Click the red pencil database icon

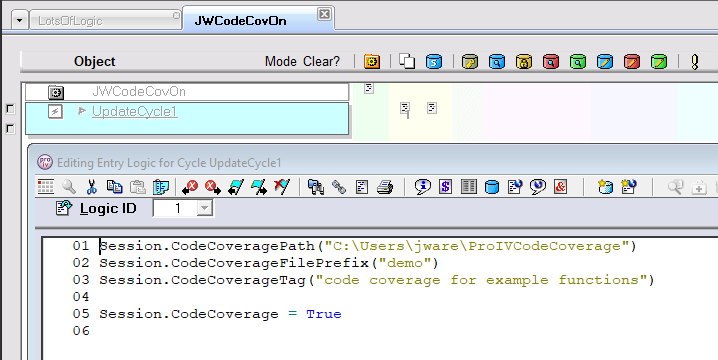632,61
